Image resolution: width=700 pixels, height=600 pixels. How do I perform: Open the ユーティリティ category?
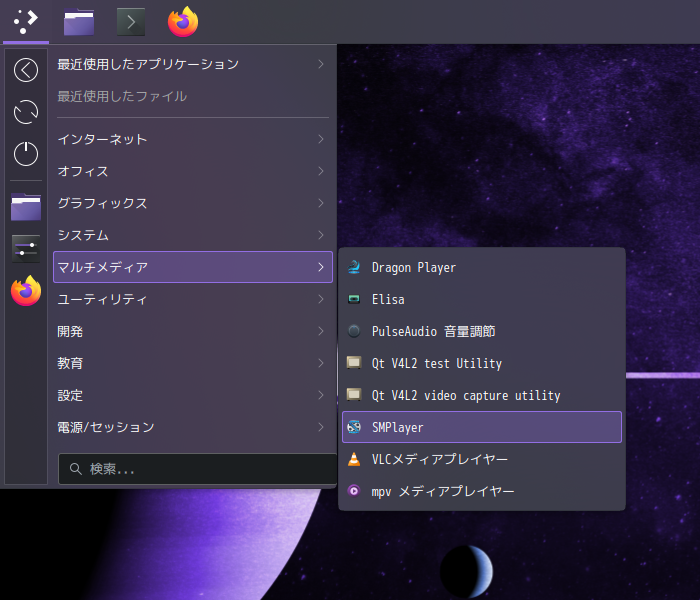pos(193,299)
